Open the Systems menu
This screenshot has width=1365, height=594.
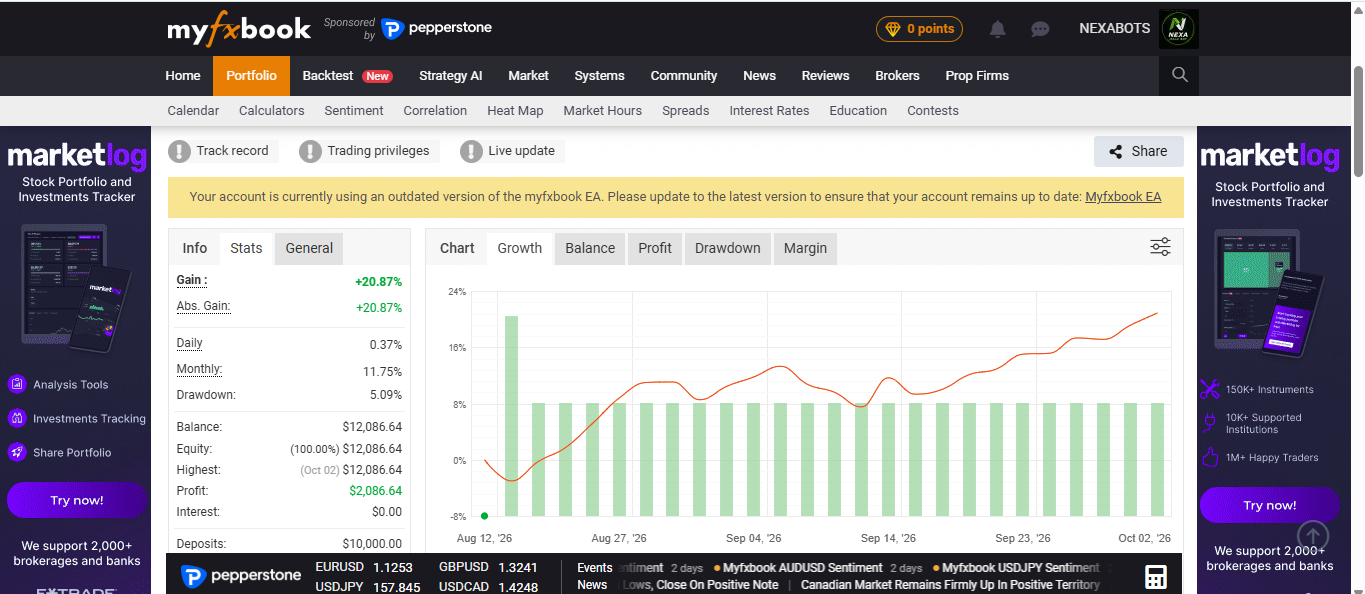click(599, 75)
